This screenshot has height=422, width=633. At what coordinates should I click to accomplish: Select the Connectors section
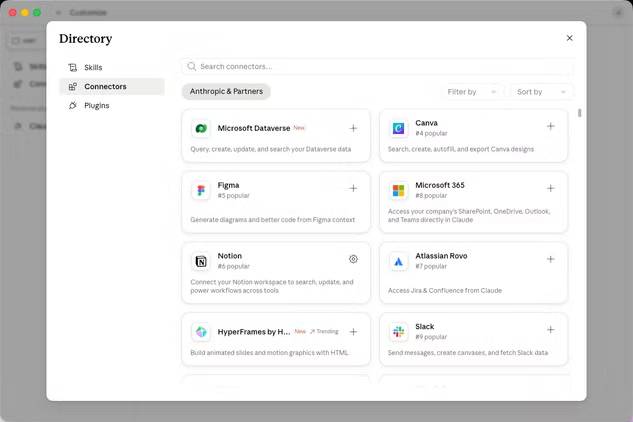tap(112, 86)
